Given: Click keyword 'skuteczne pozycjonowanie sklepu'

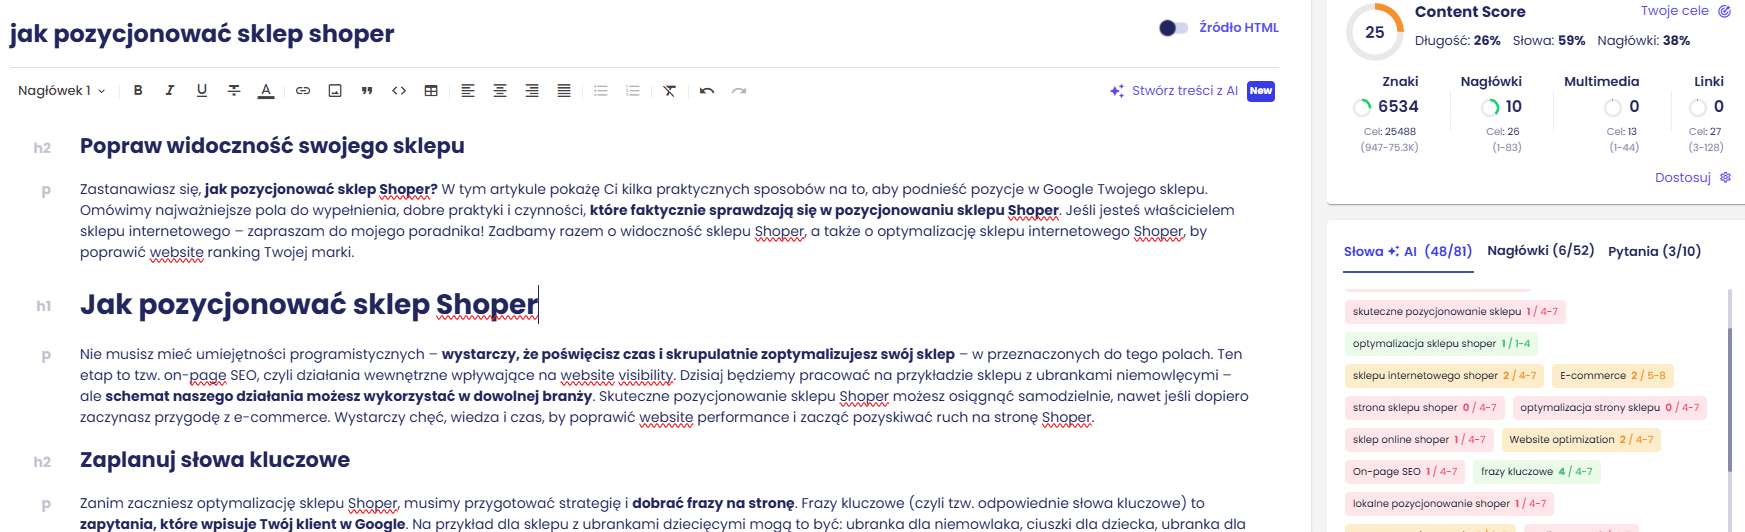Looking at the screenshot, I should pyautogui.click(x=1455, y=312).
